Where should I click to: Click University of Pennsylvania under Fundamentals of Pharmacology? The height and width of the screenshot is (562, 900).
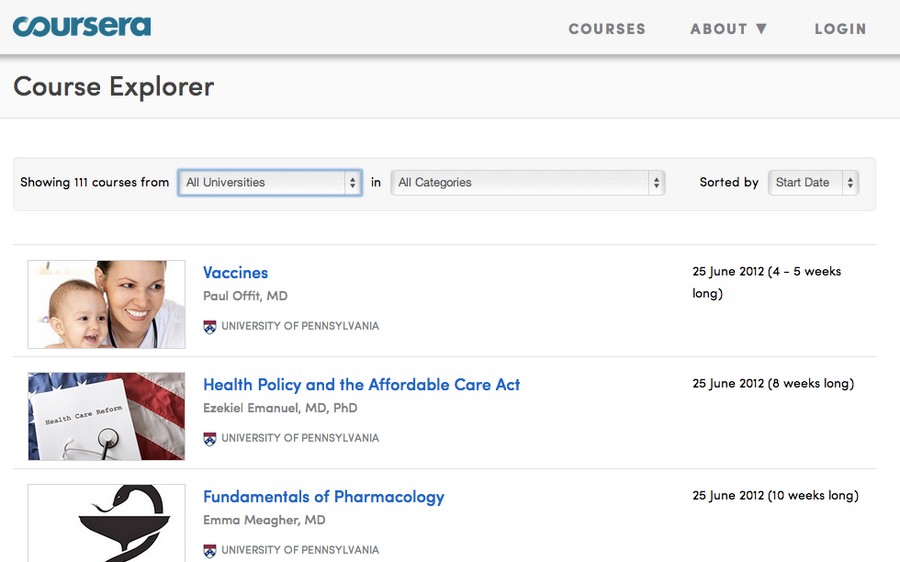point(300,550)
